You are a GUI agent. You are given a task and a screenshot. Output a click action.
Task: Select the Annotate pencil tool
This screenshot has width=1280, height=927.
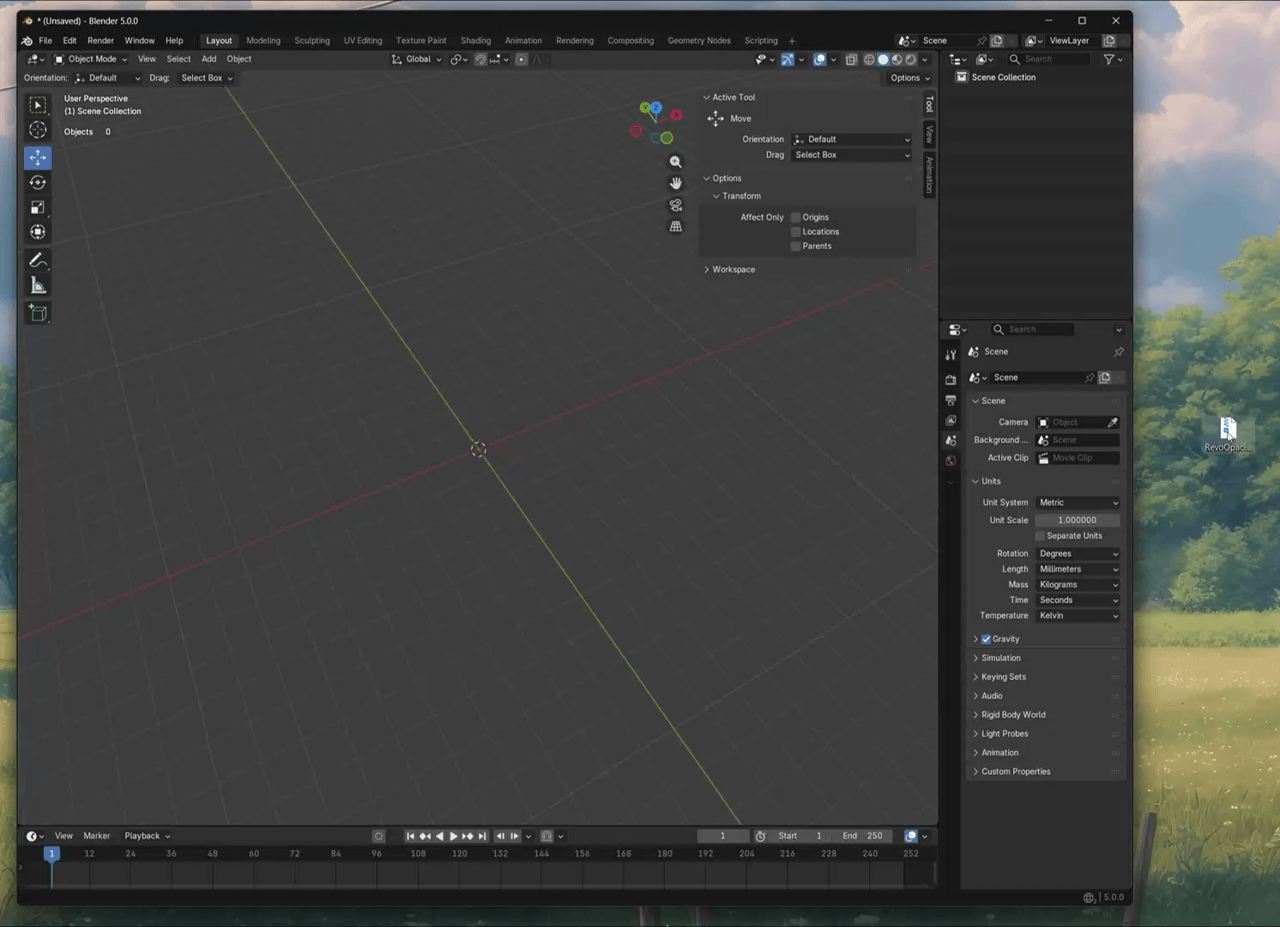coord(38,260)
